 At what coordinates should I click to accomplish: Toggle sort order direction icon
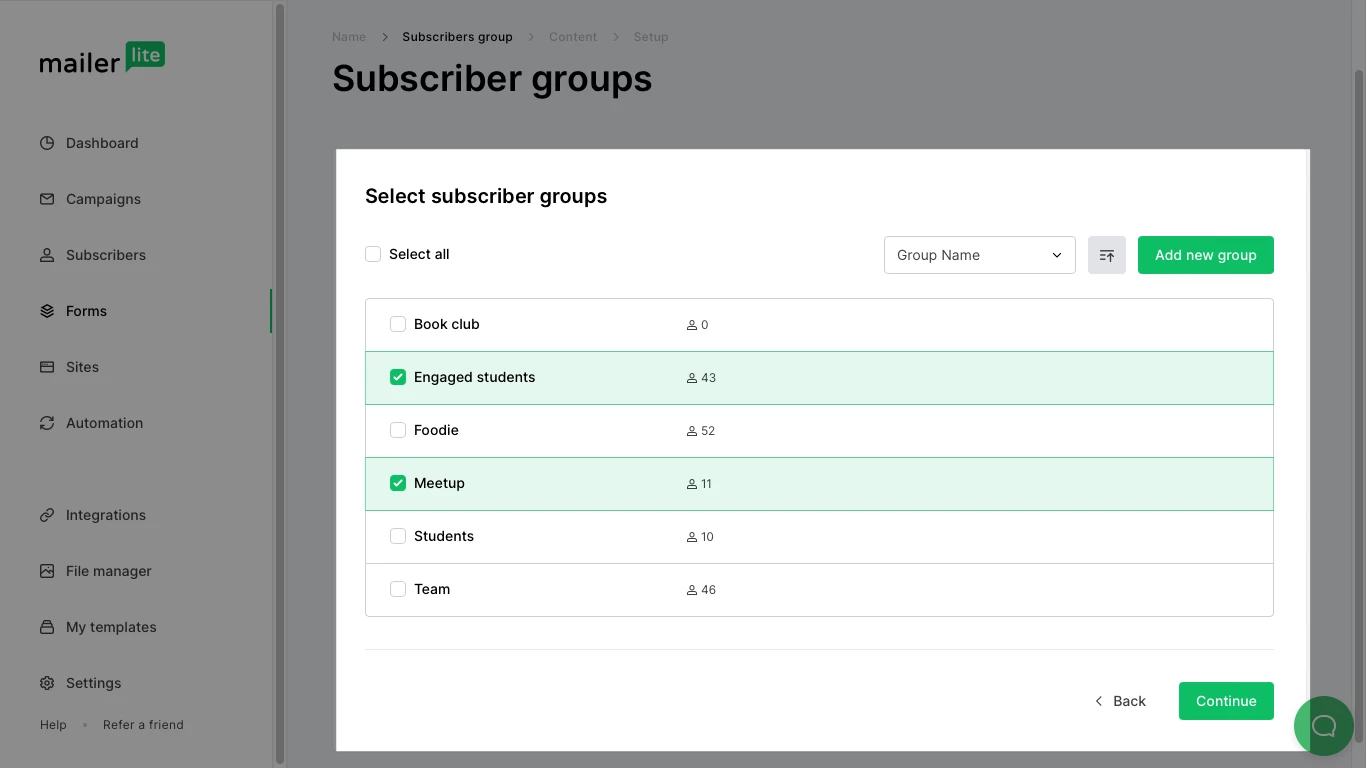[x=1106, y=255]
